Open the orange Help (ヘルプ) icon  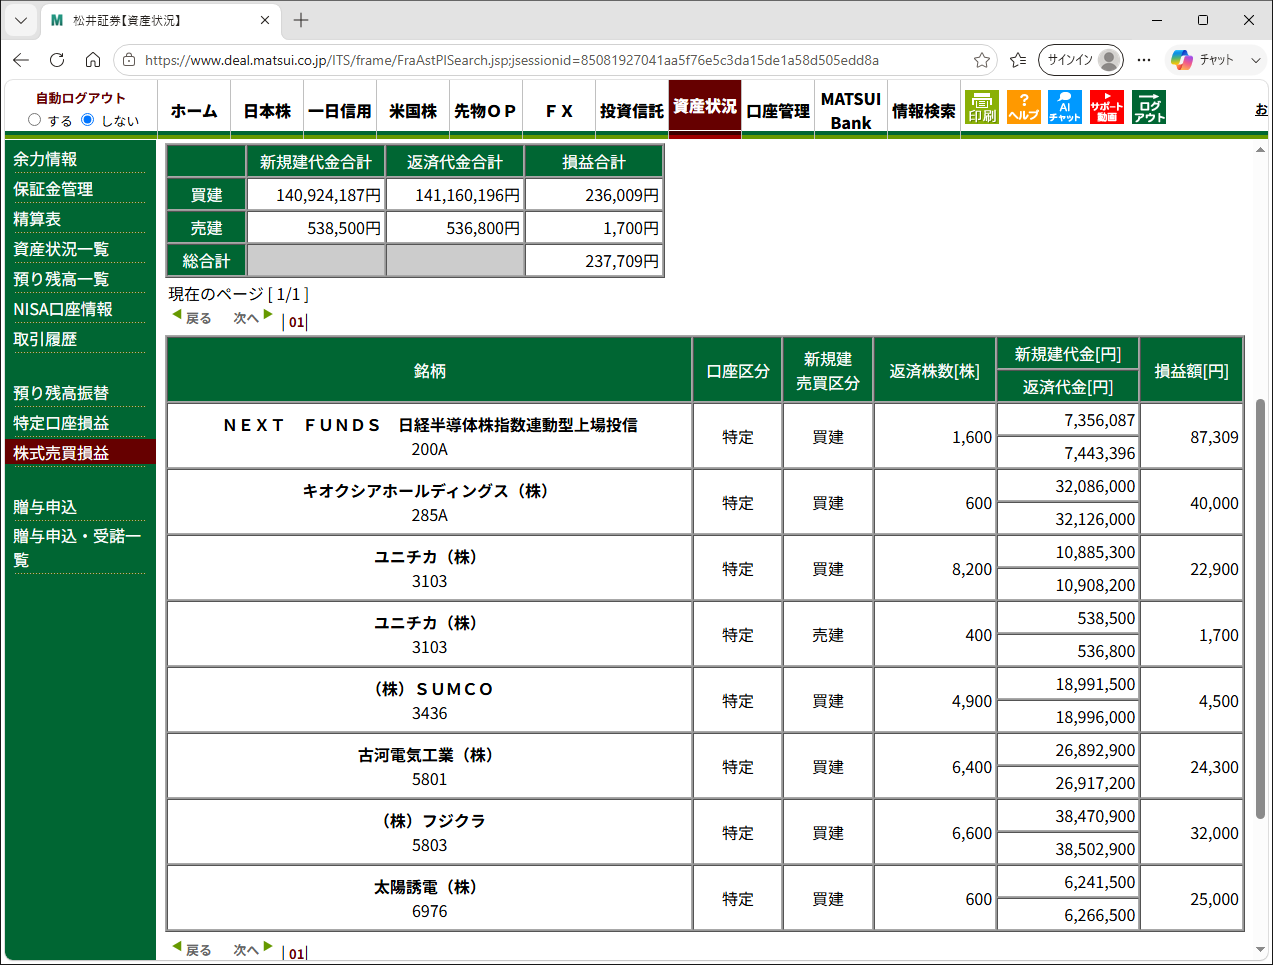click(1023, 107)
